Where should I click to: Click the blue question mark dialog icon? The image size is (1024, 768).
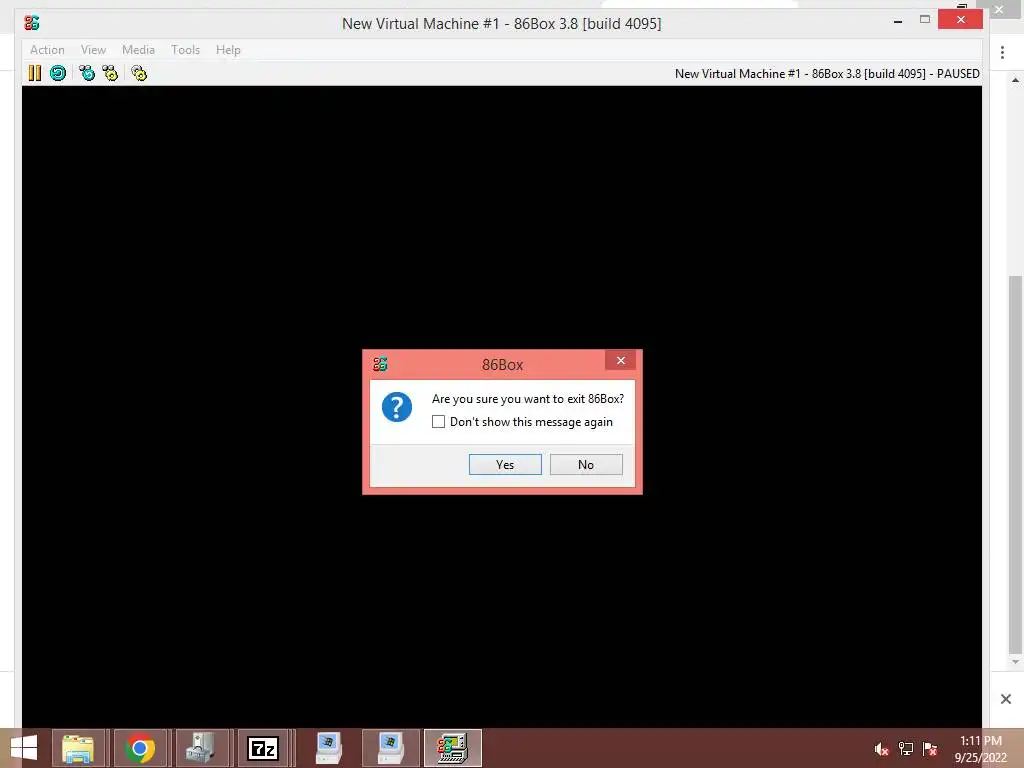[x=396, y=407]
